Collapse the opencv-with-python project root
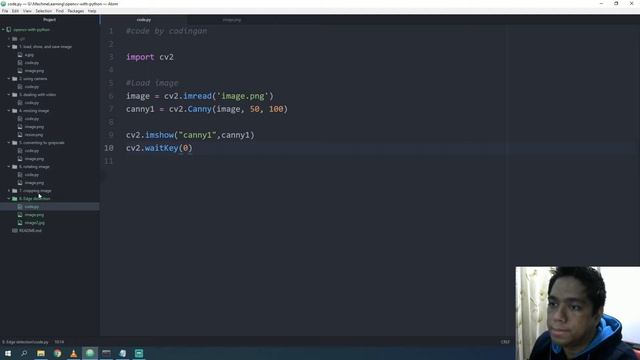 click(3, 30)
